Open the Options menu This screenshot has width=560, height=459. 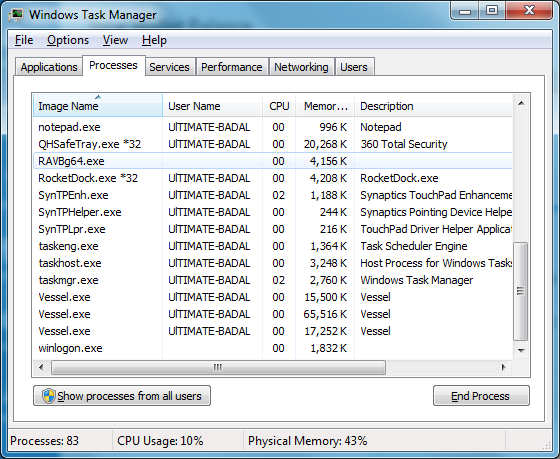click(68, 40)
